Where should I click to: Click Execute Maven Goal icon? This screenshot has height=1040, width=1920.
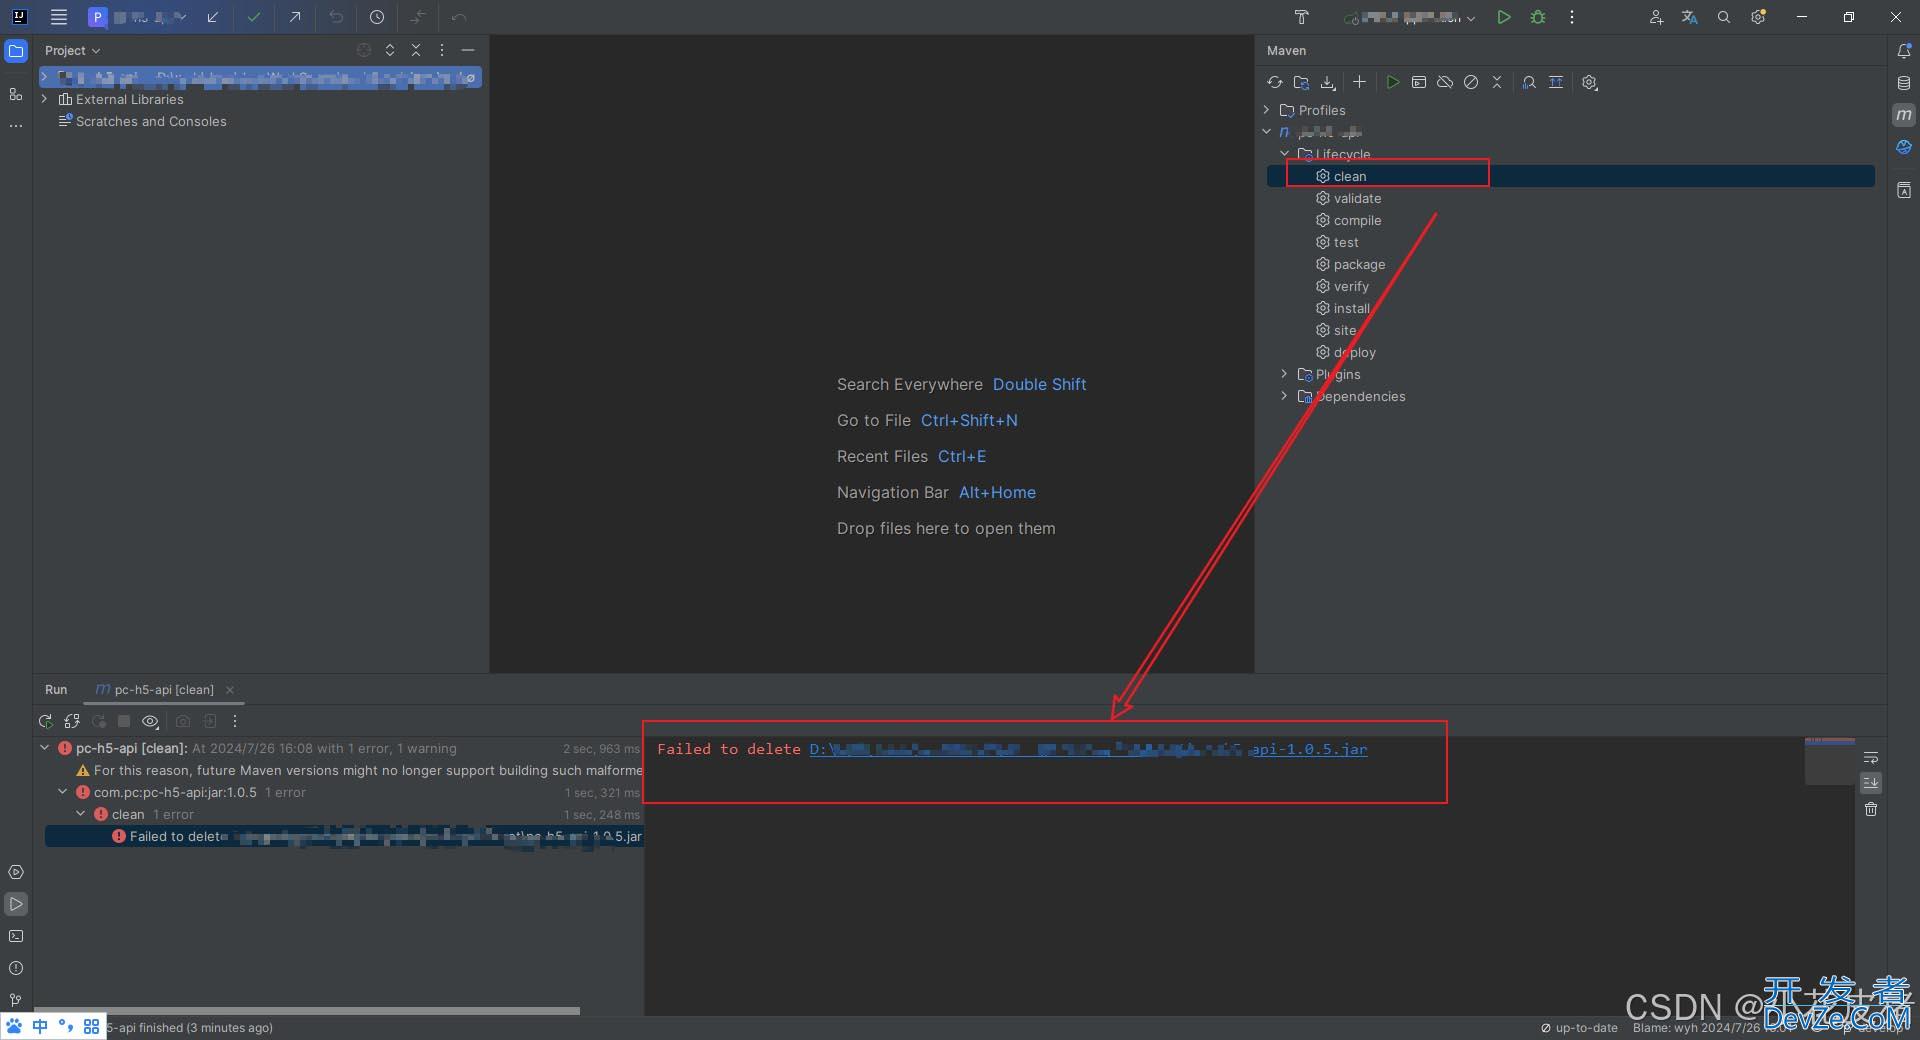[x=1419, y=82]
